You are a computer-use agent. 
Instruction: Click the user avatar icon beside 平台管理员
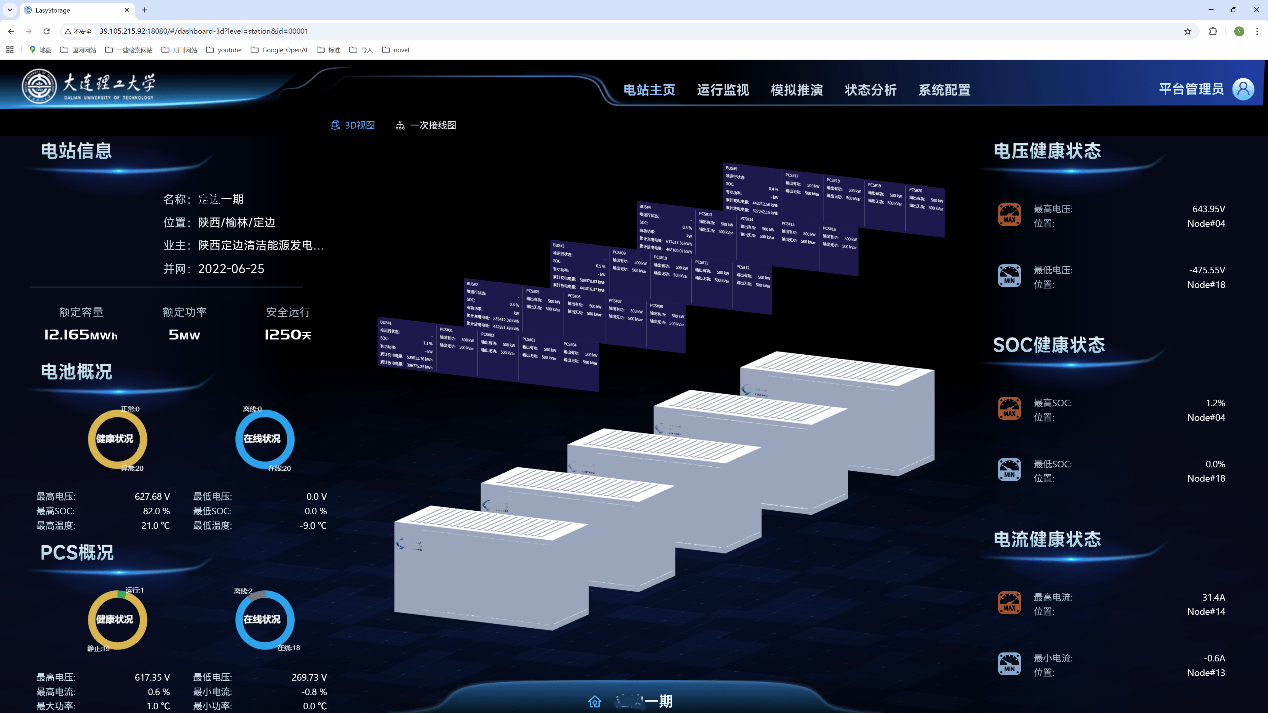pos(1243,89)
